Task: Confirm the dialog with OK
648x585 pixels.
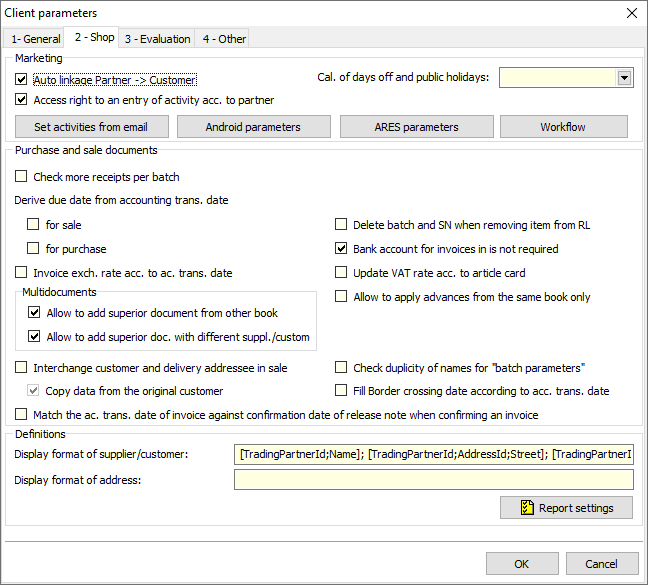Action: 522,564
